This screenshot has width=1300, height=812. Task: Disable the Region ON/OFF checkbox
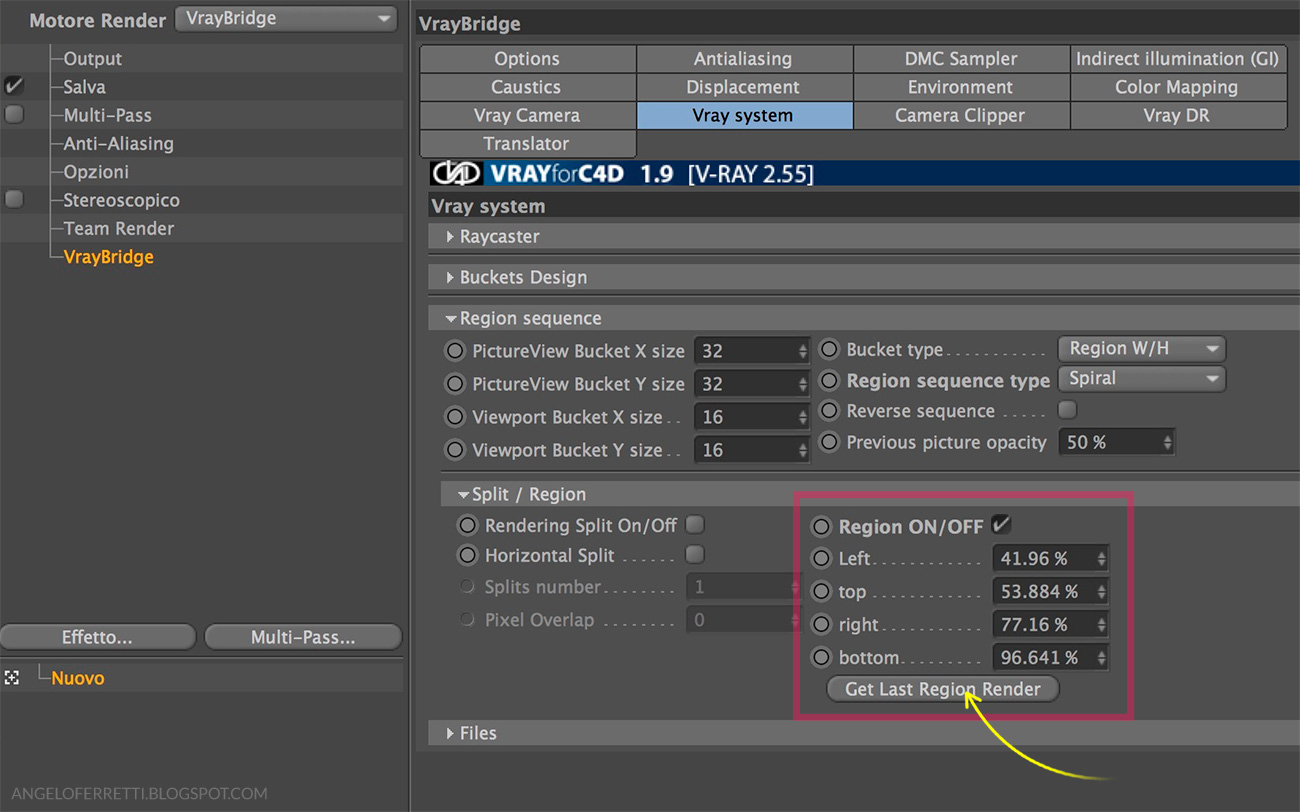[x=1000, y=524]
